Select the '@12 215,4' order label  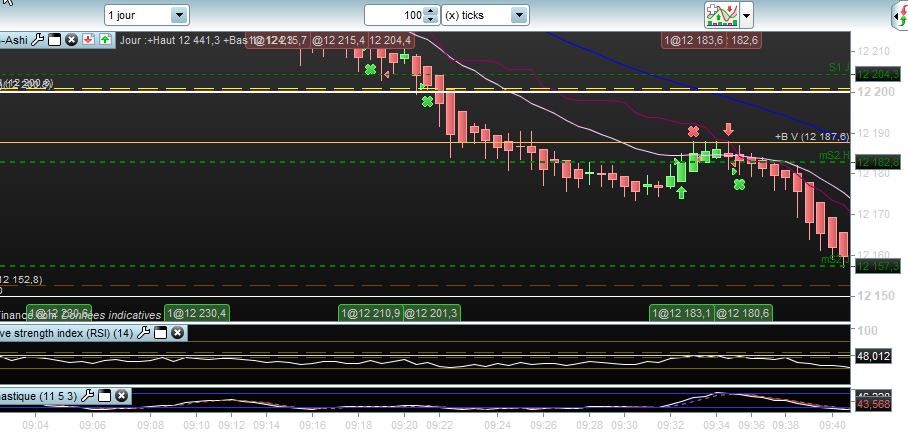click(339, 40)
